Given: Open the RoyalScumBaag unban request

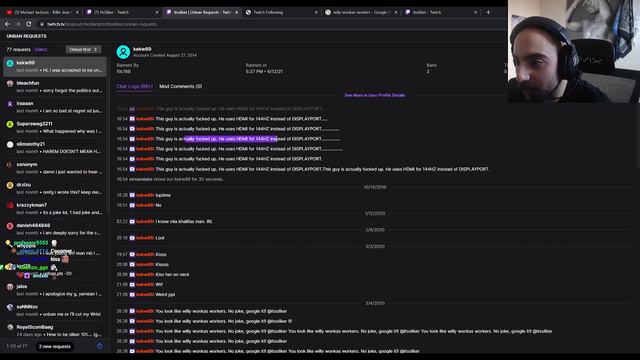Looking at the screenshot, I should click(55, 331).
